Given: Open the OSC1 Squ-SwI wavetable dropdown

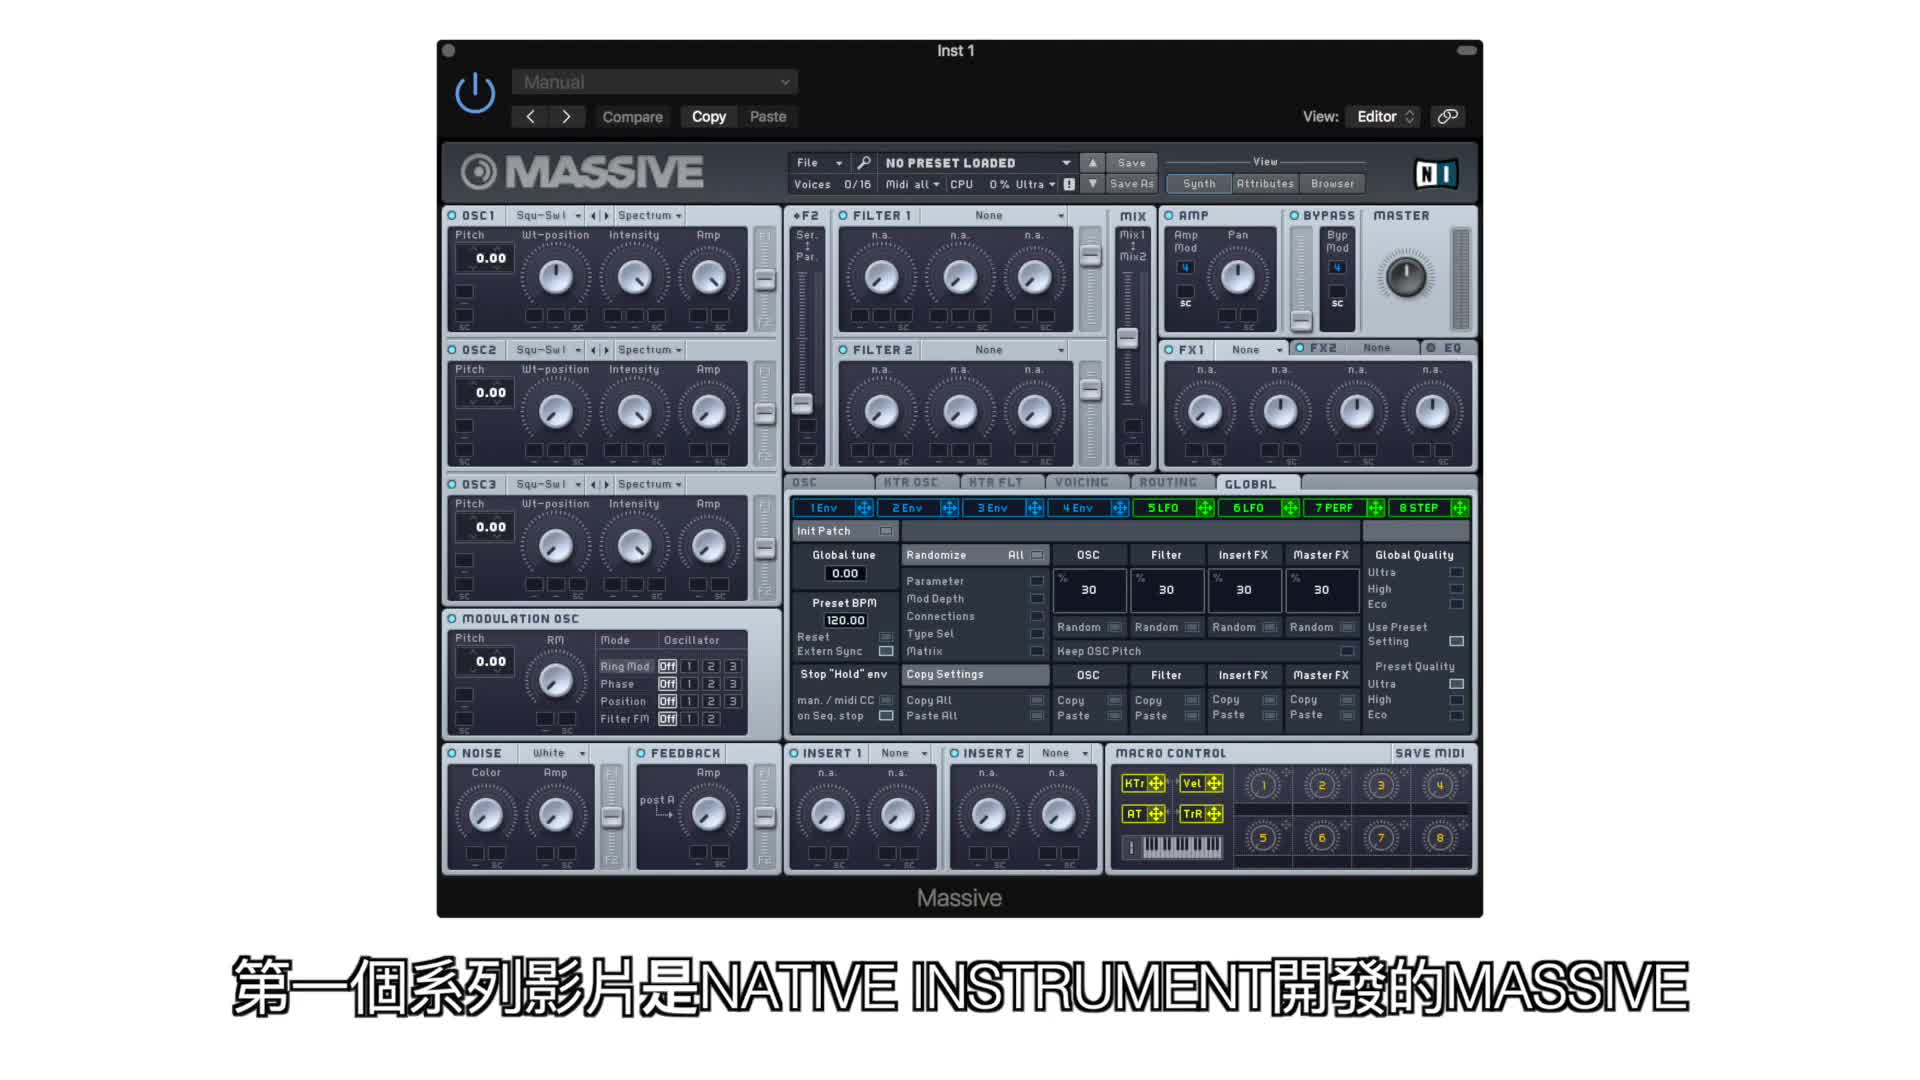Looking at the screenshot, I should pos(548,216).
